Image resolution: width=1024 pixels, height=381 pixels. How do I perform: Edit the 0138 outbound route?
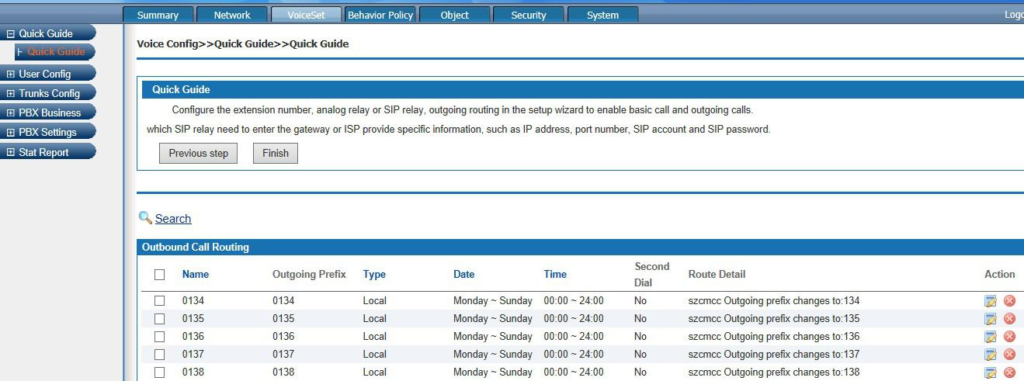pos(991,373)
